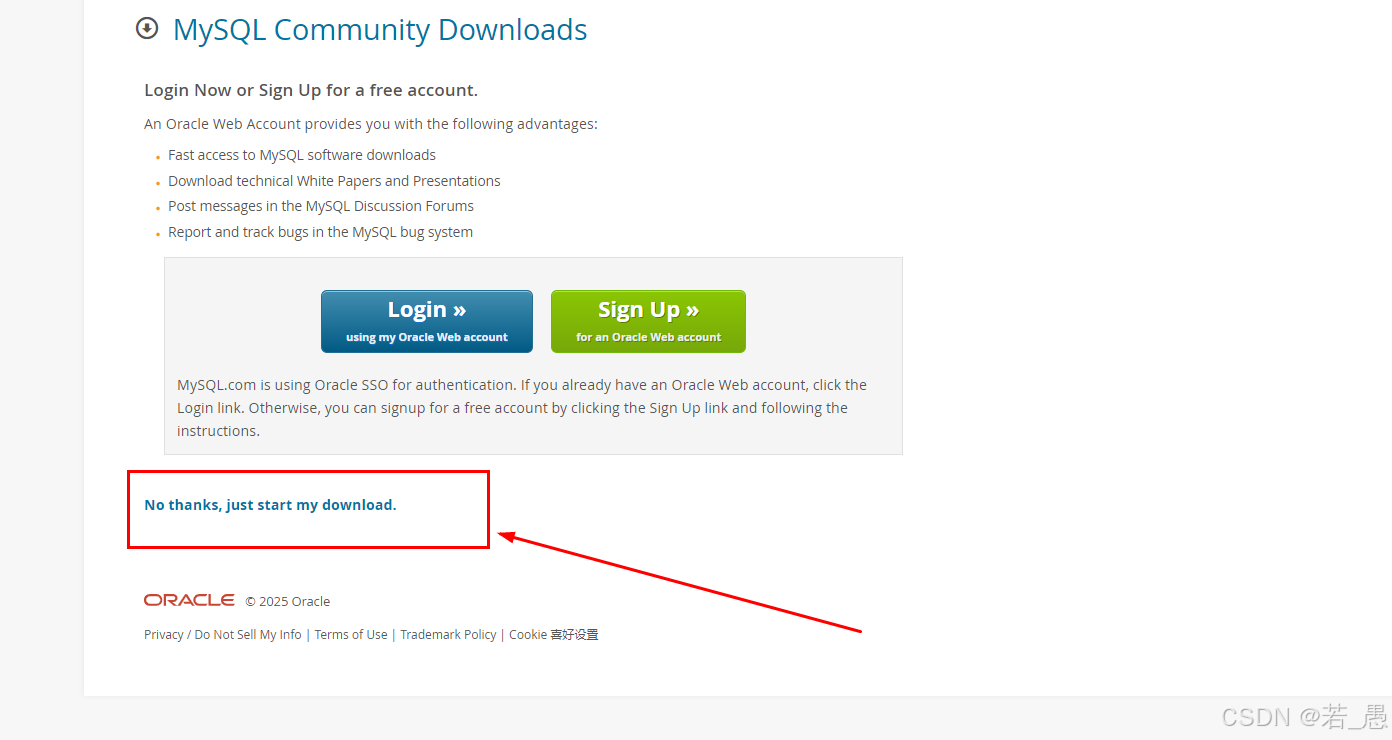Click the 'Login Now or Sign Up' heading
The width and height of the screenshot is (1392, 740).
[x=311, y=90]
